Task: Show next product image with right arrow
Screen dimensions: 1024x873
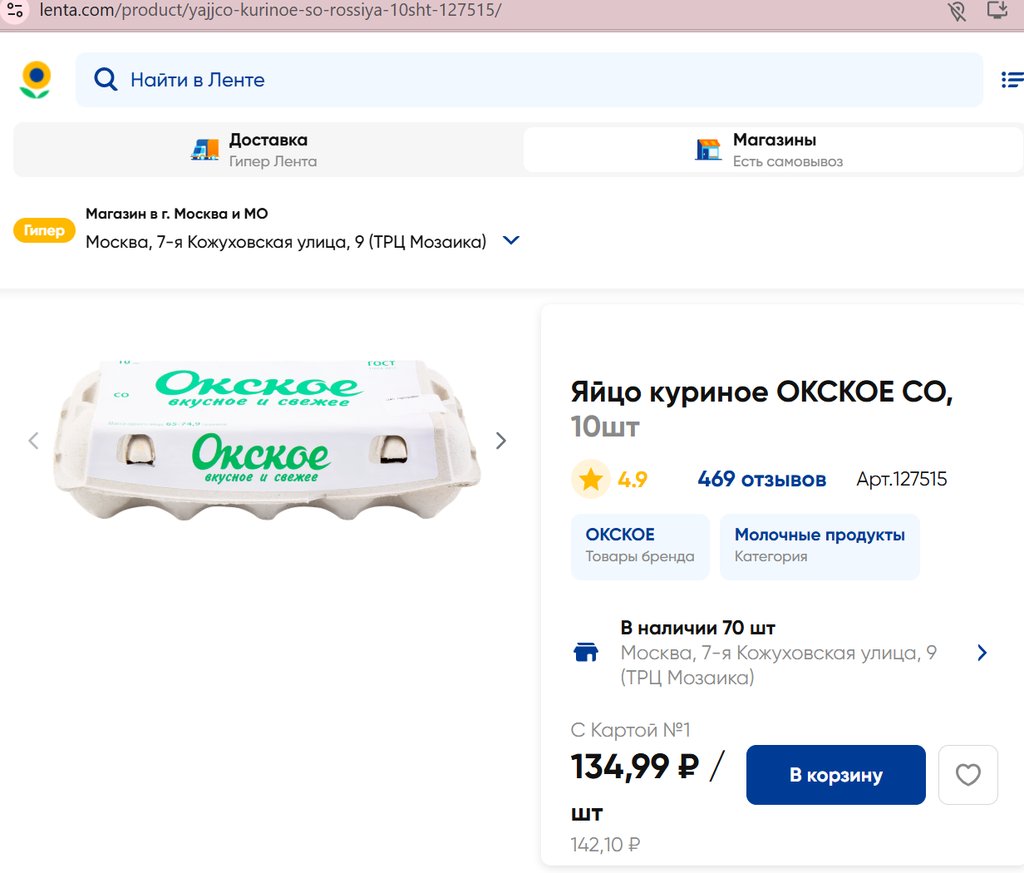Action: coord(501,441)
